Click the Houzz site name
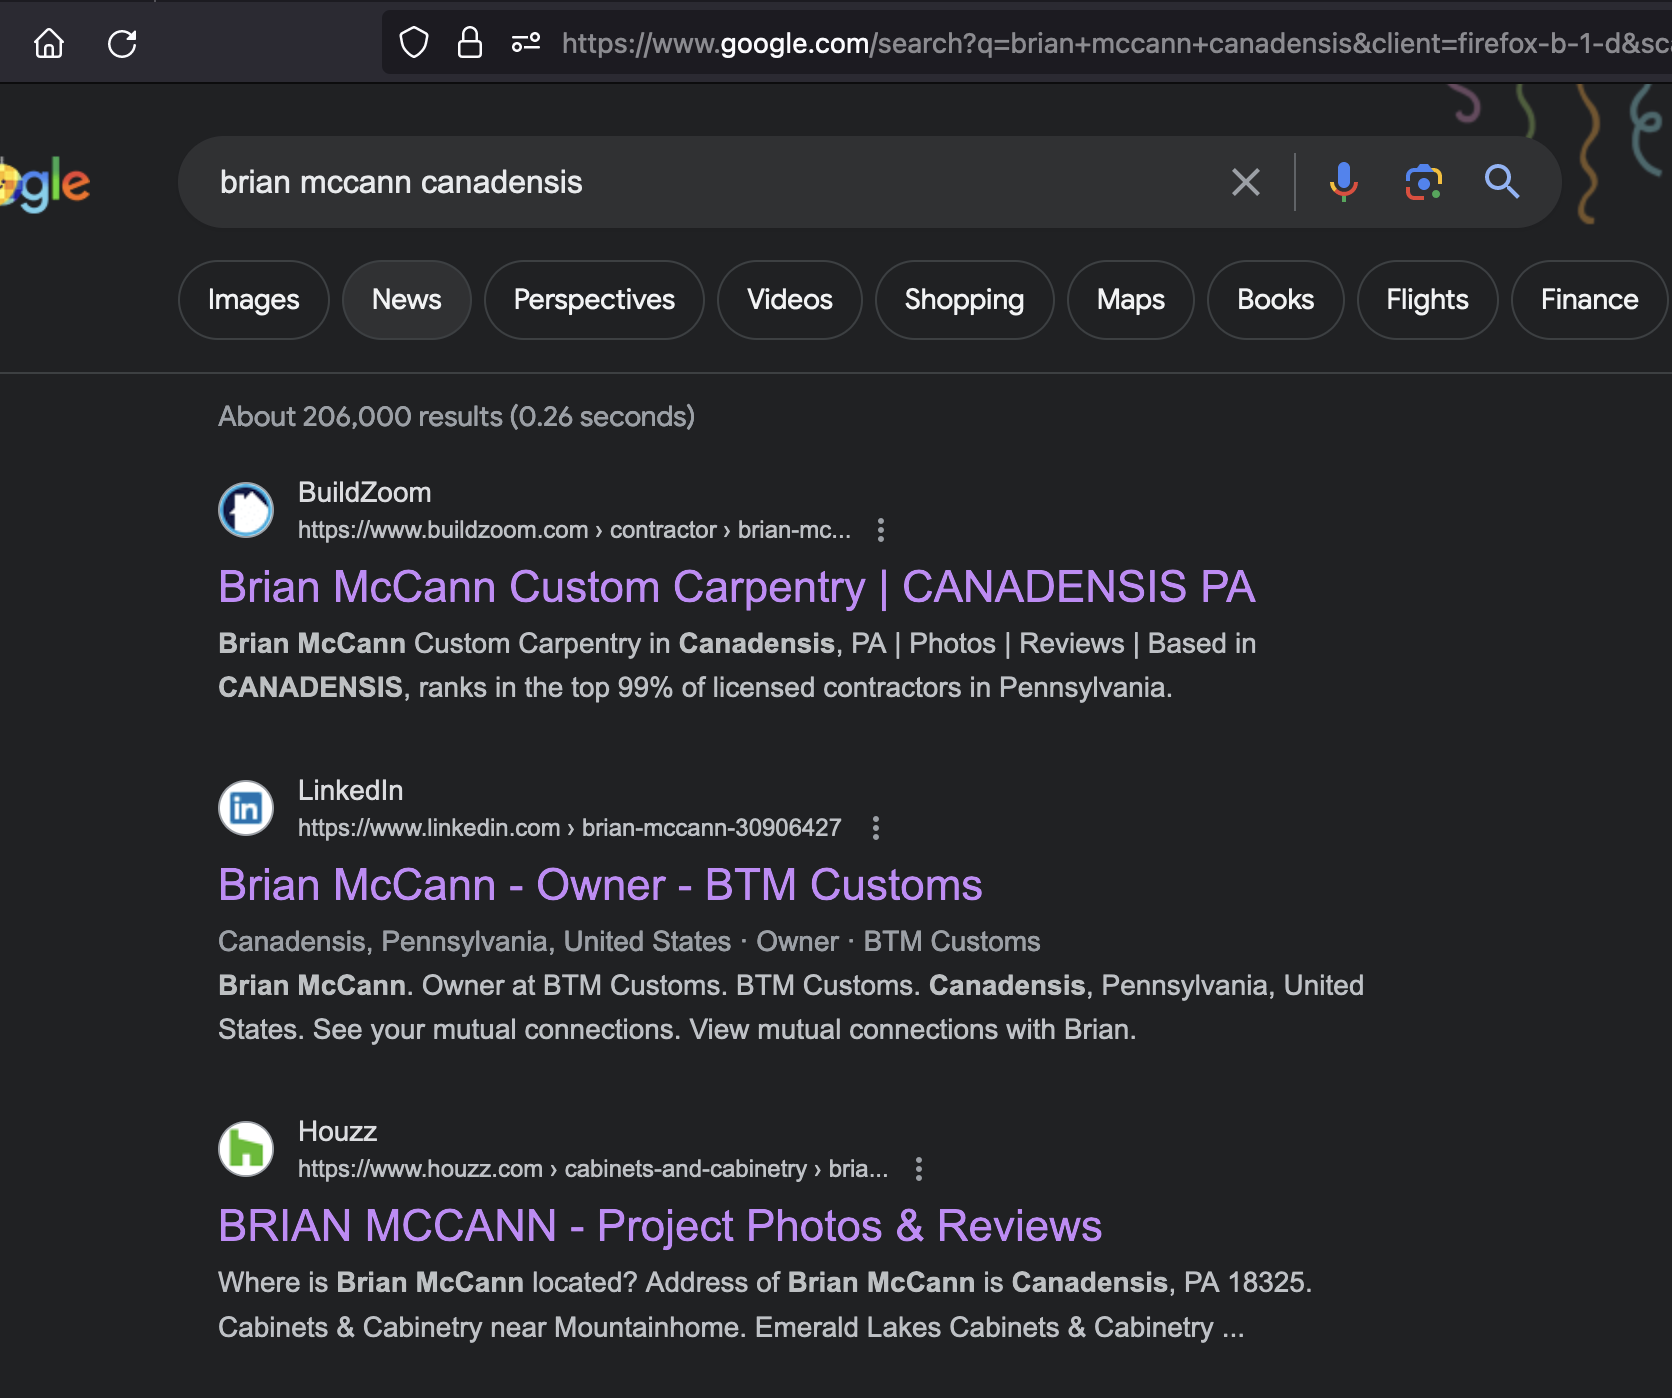 click(x=338, y=1131)
